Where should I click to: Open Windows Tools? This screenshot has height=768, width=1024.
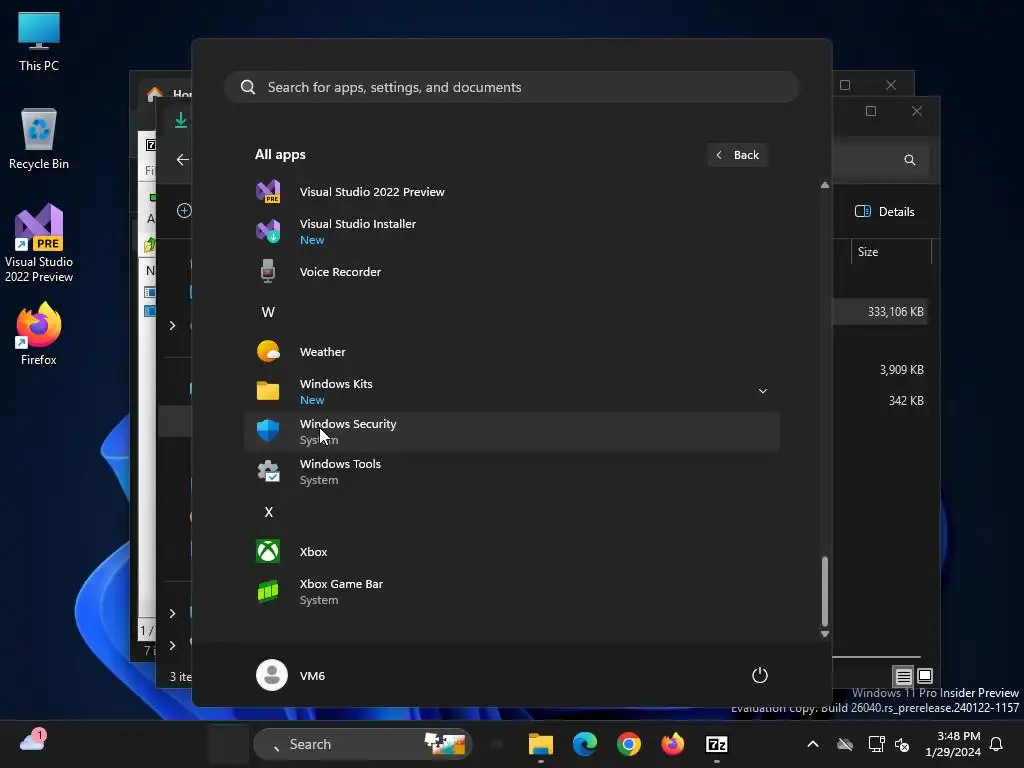pyautogui.click(x=512, y=472)
